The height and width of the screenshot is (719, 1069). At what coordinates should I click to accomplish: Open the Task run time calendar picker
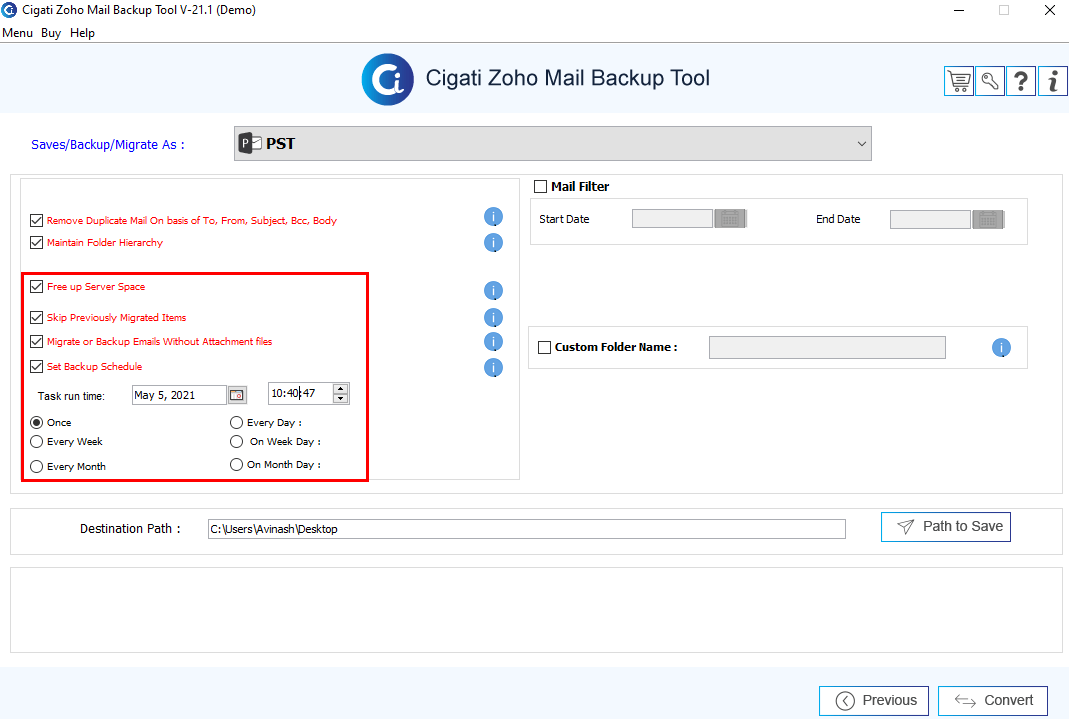point(237,395)
